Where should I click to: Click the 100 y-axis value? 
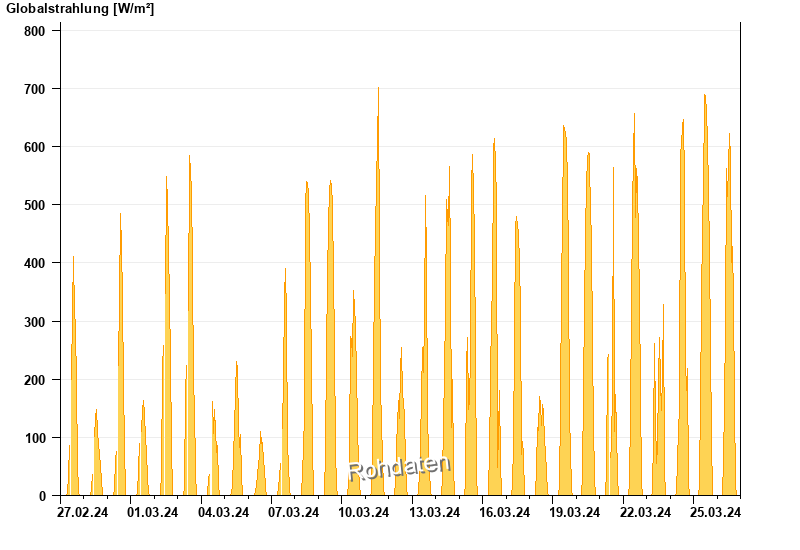point(35,438)
